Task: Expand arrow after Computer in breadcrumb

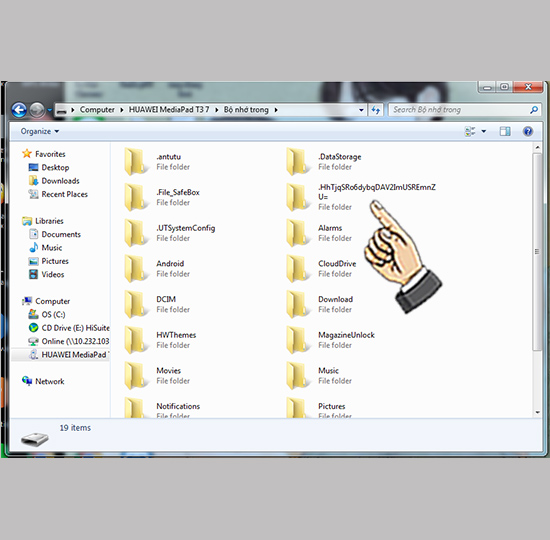Action: (121, 110)
